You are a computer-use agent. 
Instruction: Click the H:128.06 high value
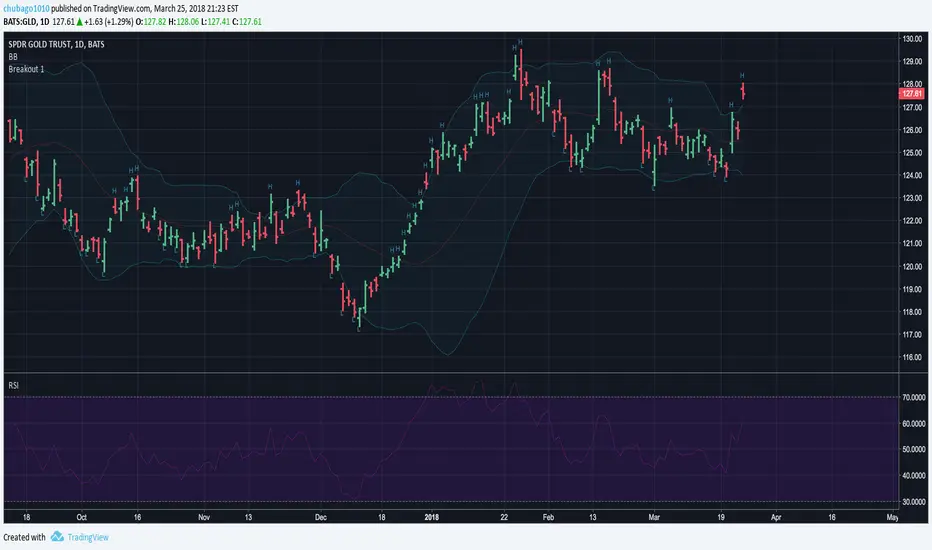[x=183, y=21]
